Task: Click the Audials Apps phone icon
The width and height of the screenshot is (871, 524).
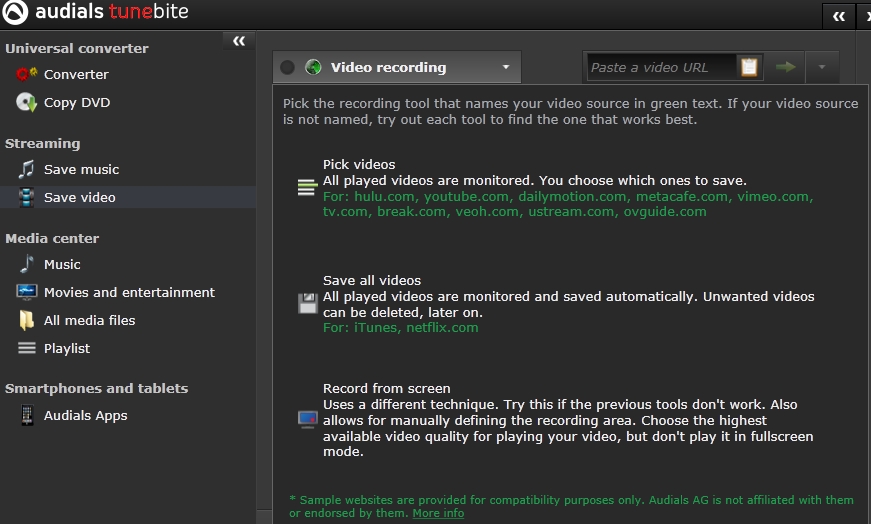Action: [x=27, y=415]
